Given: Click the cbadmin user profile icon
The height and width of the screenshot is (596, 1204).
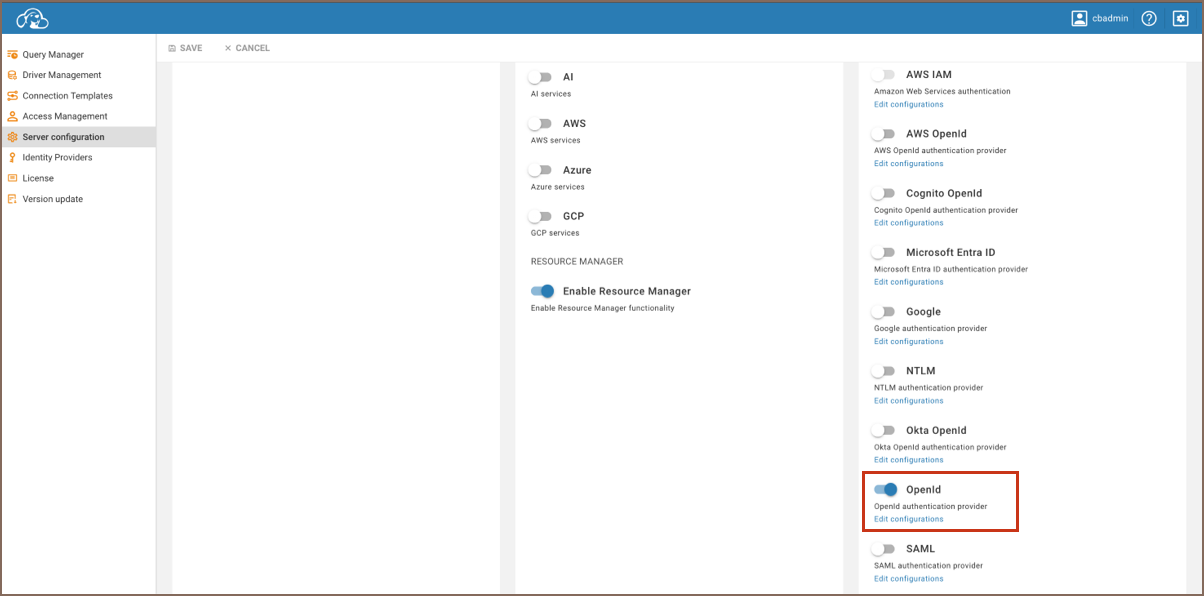Looking at the screenshot, I should [1079, 18].
